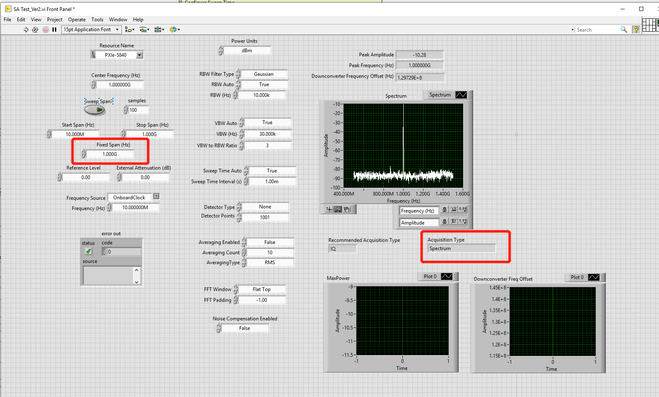This screenshot has width=659, height=397.
Task: Open the Align Objects toolbar menu
Action: click(129, 29)
